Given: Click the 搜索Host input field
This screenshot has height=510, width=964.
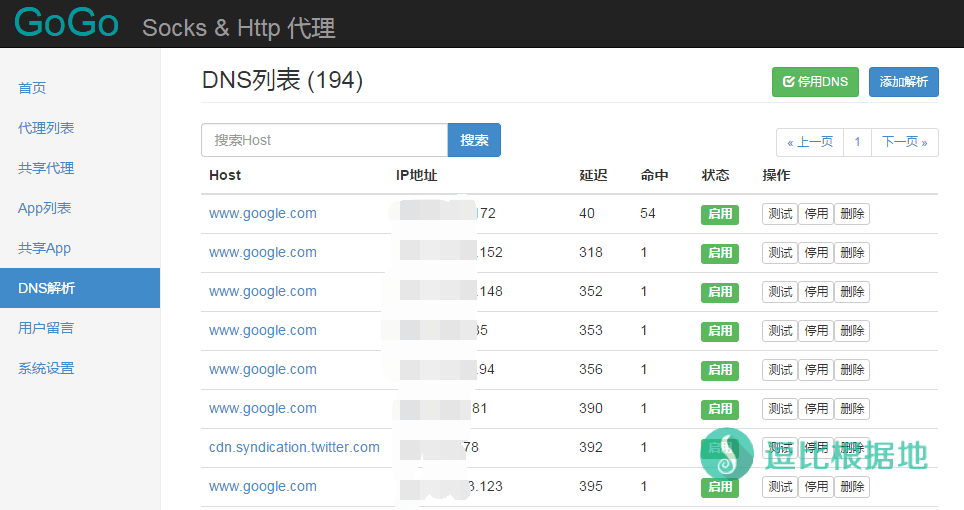Looking at the screenshot, I should pyautogui.click(x=324, y=140).
